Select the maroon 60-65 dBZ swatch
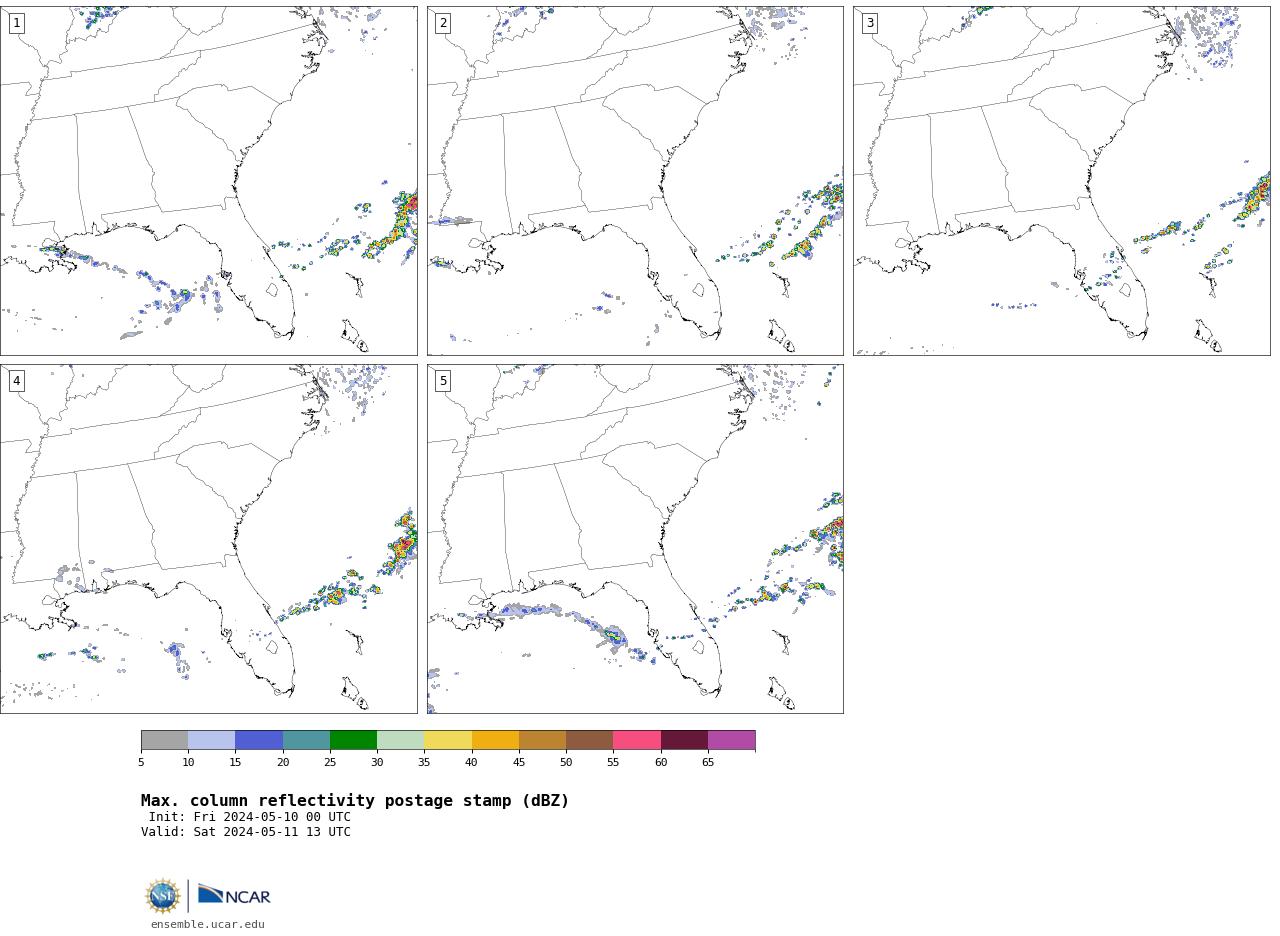The width and height of the screenshot is (1280, 936). point(684,740)
